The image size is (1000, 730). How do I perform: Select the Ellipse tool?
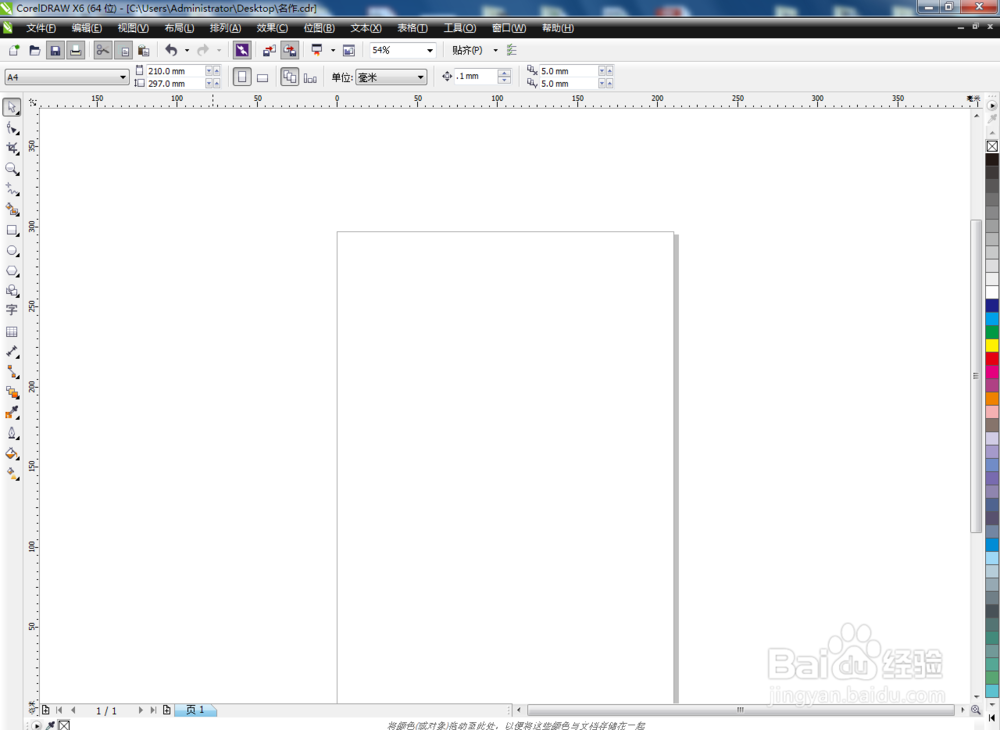(x=12, y=251)
